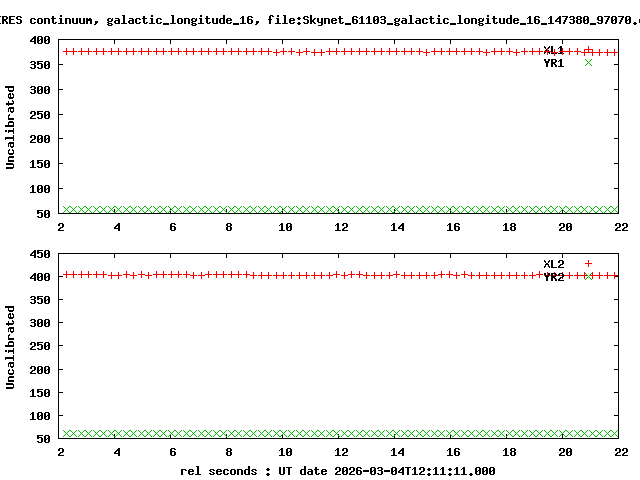Image resolution: width=640 pixels, height=480 pixels.
Task: Click the red XL2 legend plus marker
Action: pyautogui.click(x=588, y=264)
